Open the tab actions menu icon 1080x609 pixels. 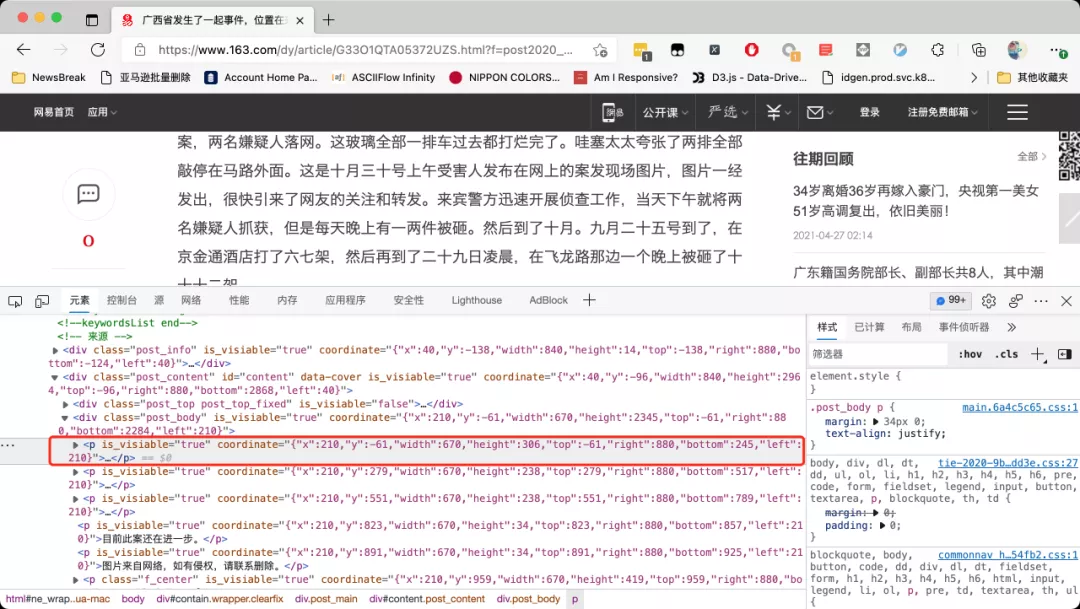92,20
